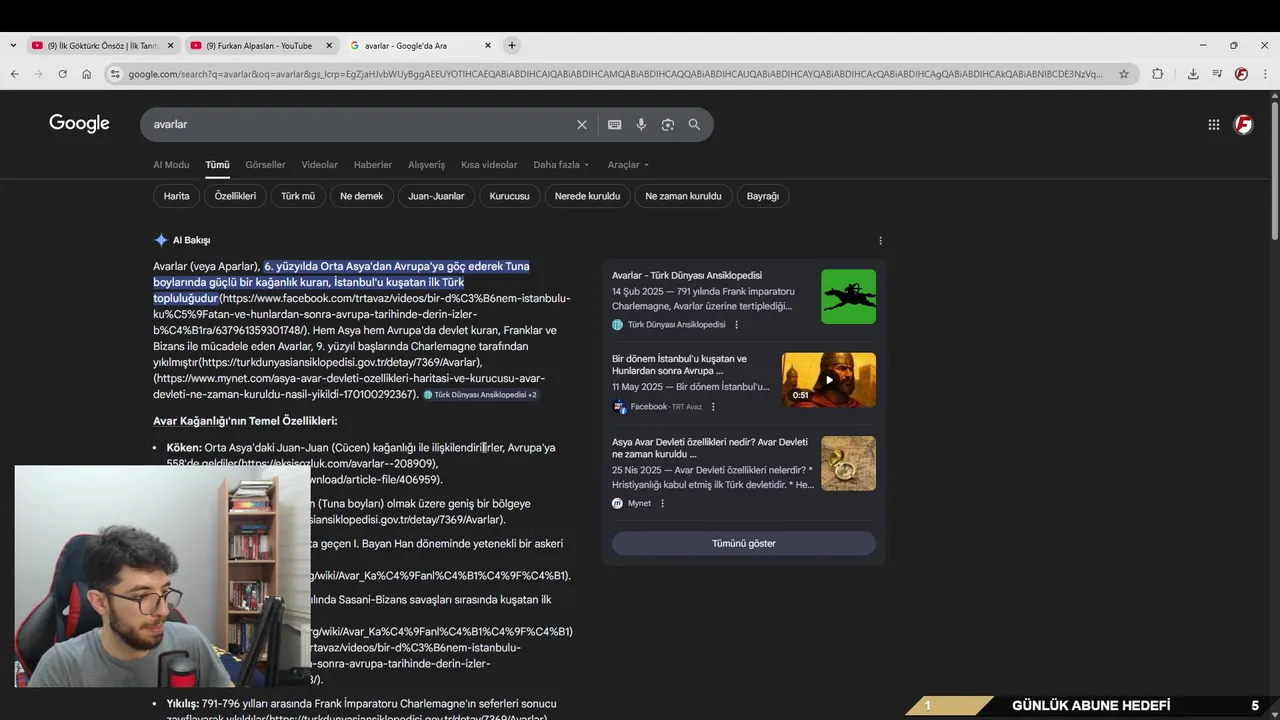Start a voice search with microphone
The image size is (1280, 720).
tap(641, 124)
